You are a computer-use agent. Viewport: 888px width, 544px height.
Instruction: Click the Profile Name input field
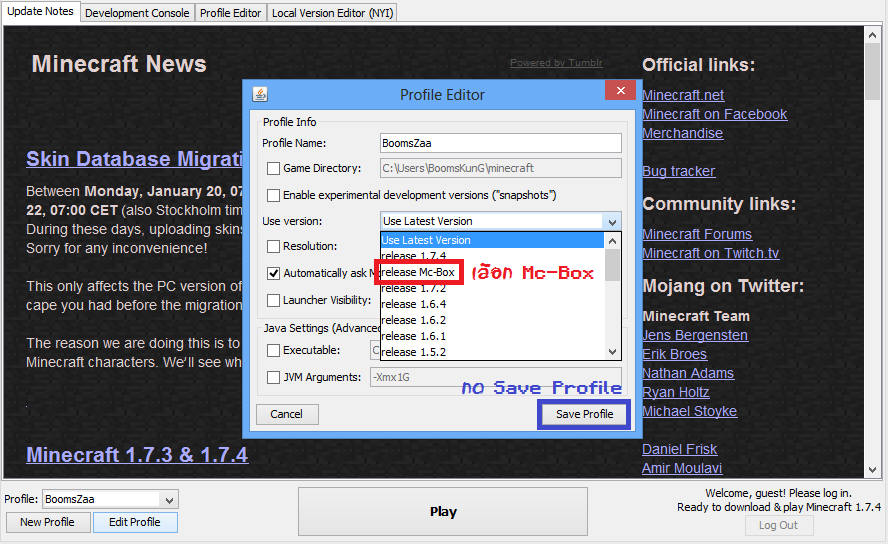(501, 143)
